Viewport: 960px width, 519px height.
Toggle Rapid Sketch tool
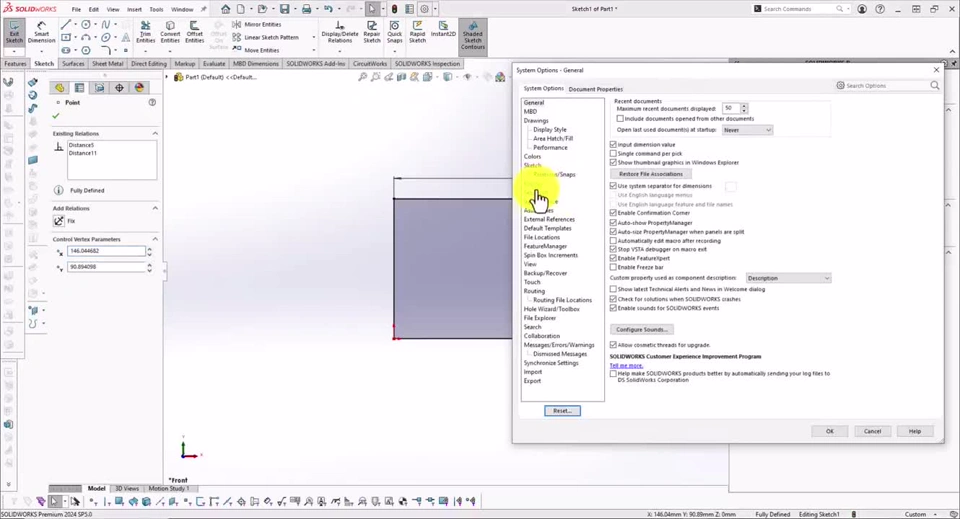[x=418, y=32]
